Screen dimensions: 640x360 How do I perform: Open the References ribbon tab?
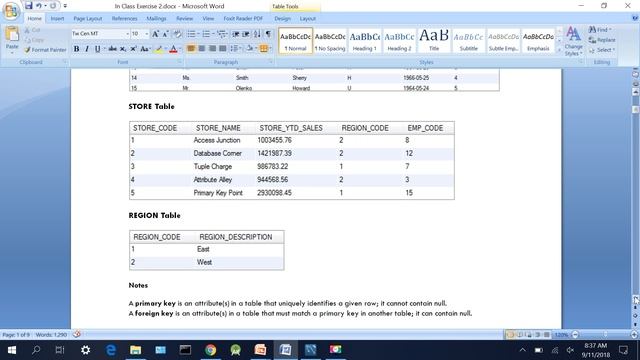tap(124, 19)
